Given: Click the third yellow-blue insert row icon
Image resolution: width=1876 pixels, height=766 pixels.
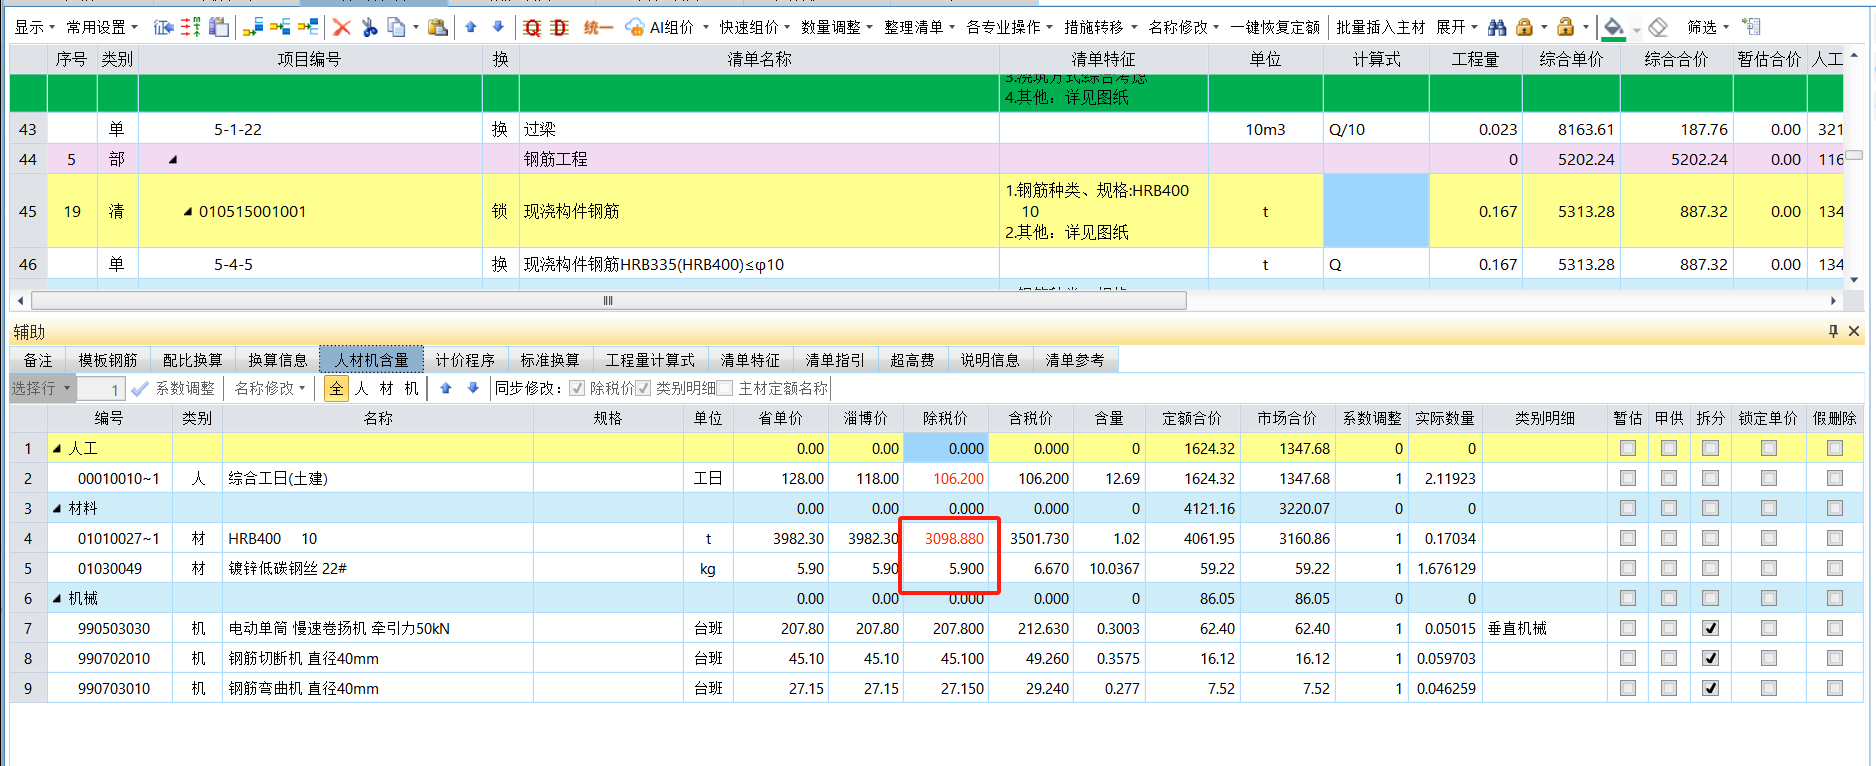Looking at the screenshot, I should [308, 27].
